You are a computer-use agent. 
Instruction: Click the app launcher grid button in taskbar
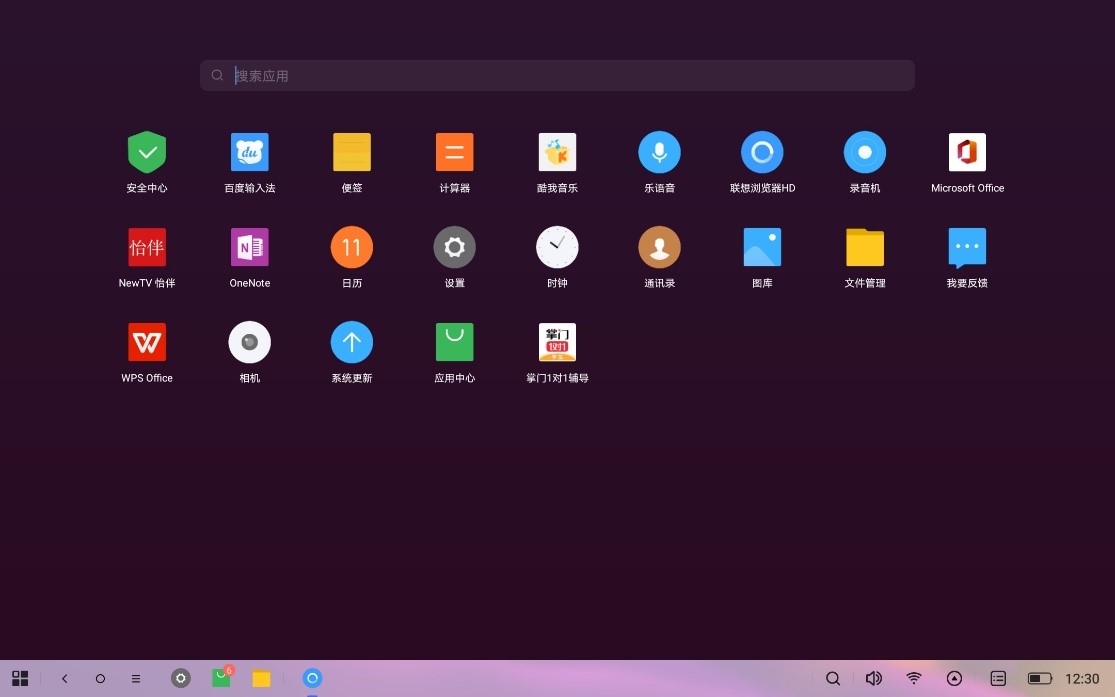pyautogui.click(x=20, y=679)
